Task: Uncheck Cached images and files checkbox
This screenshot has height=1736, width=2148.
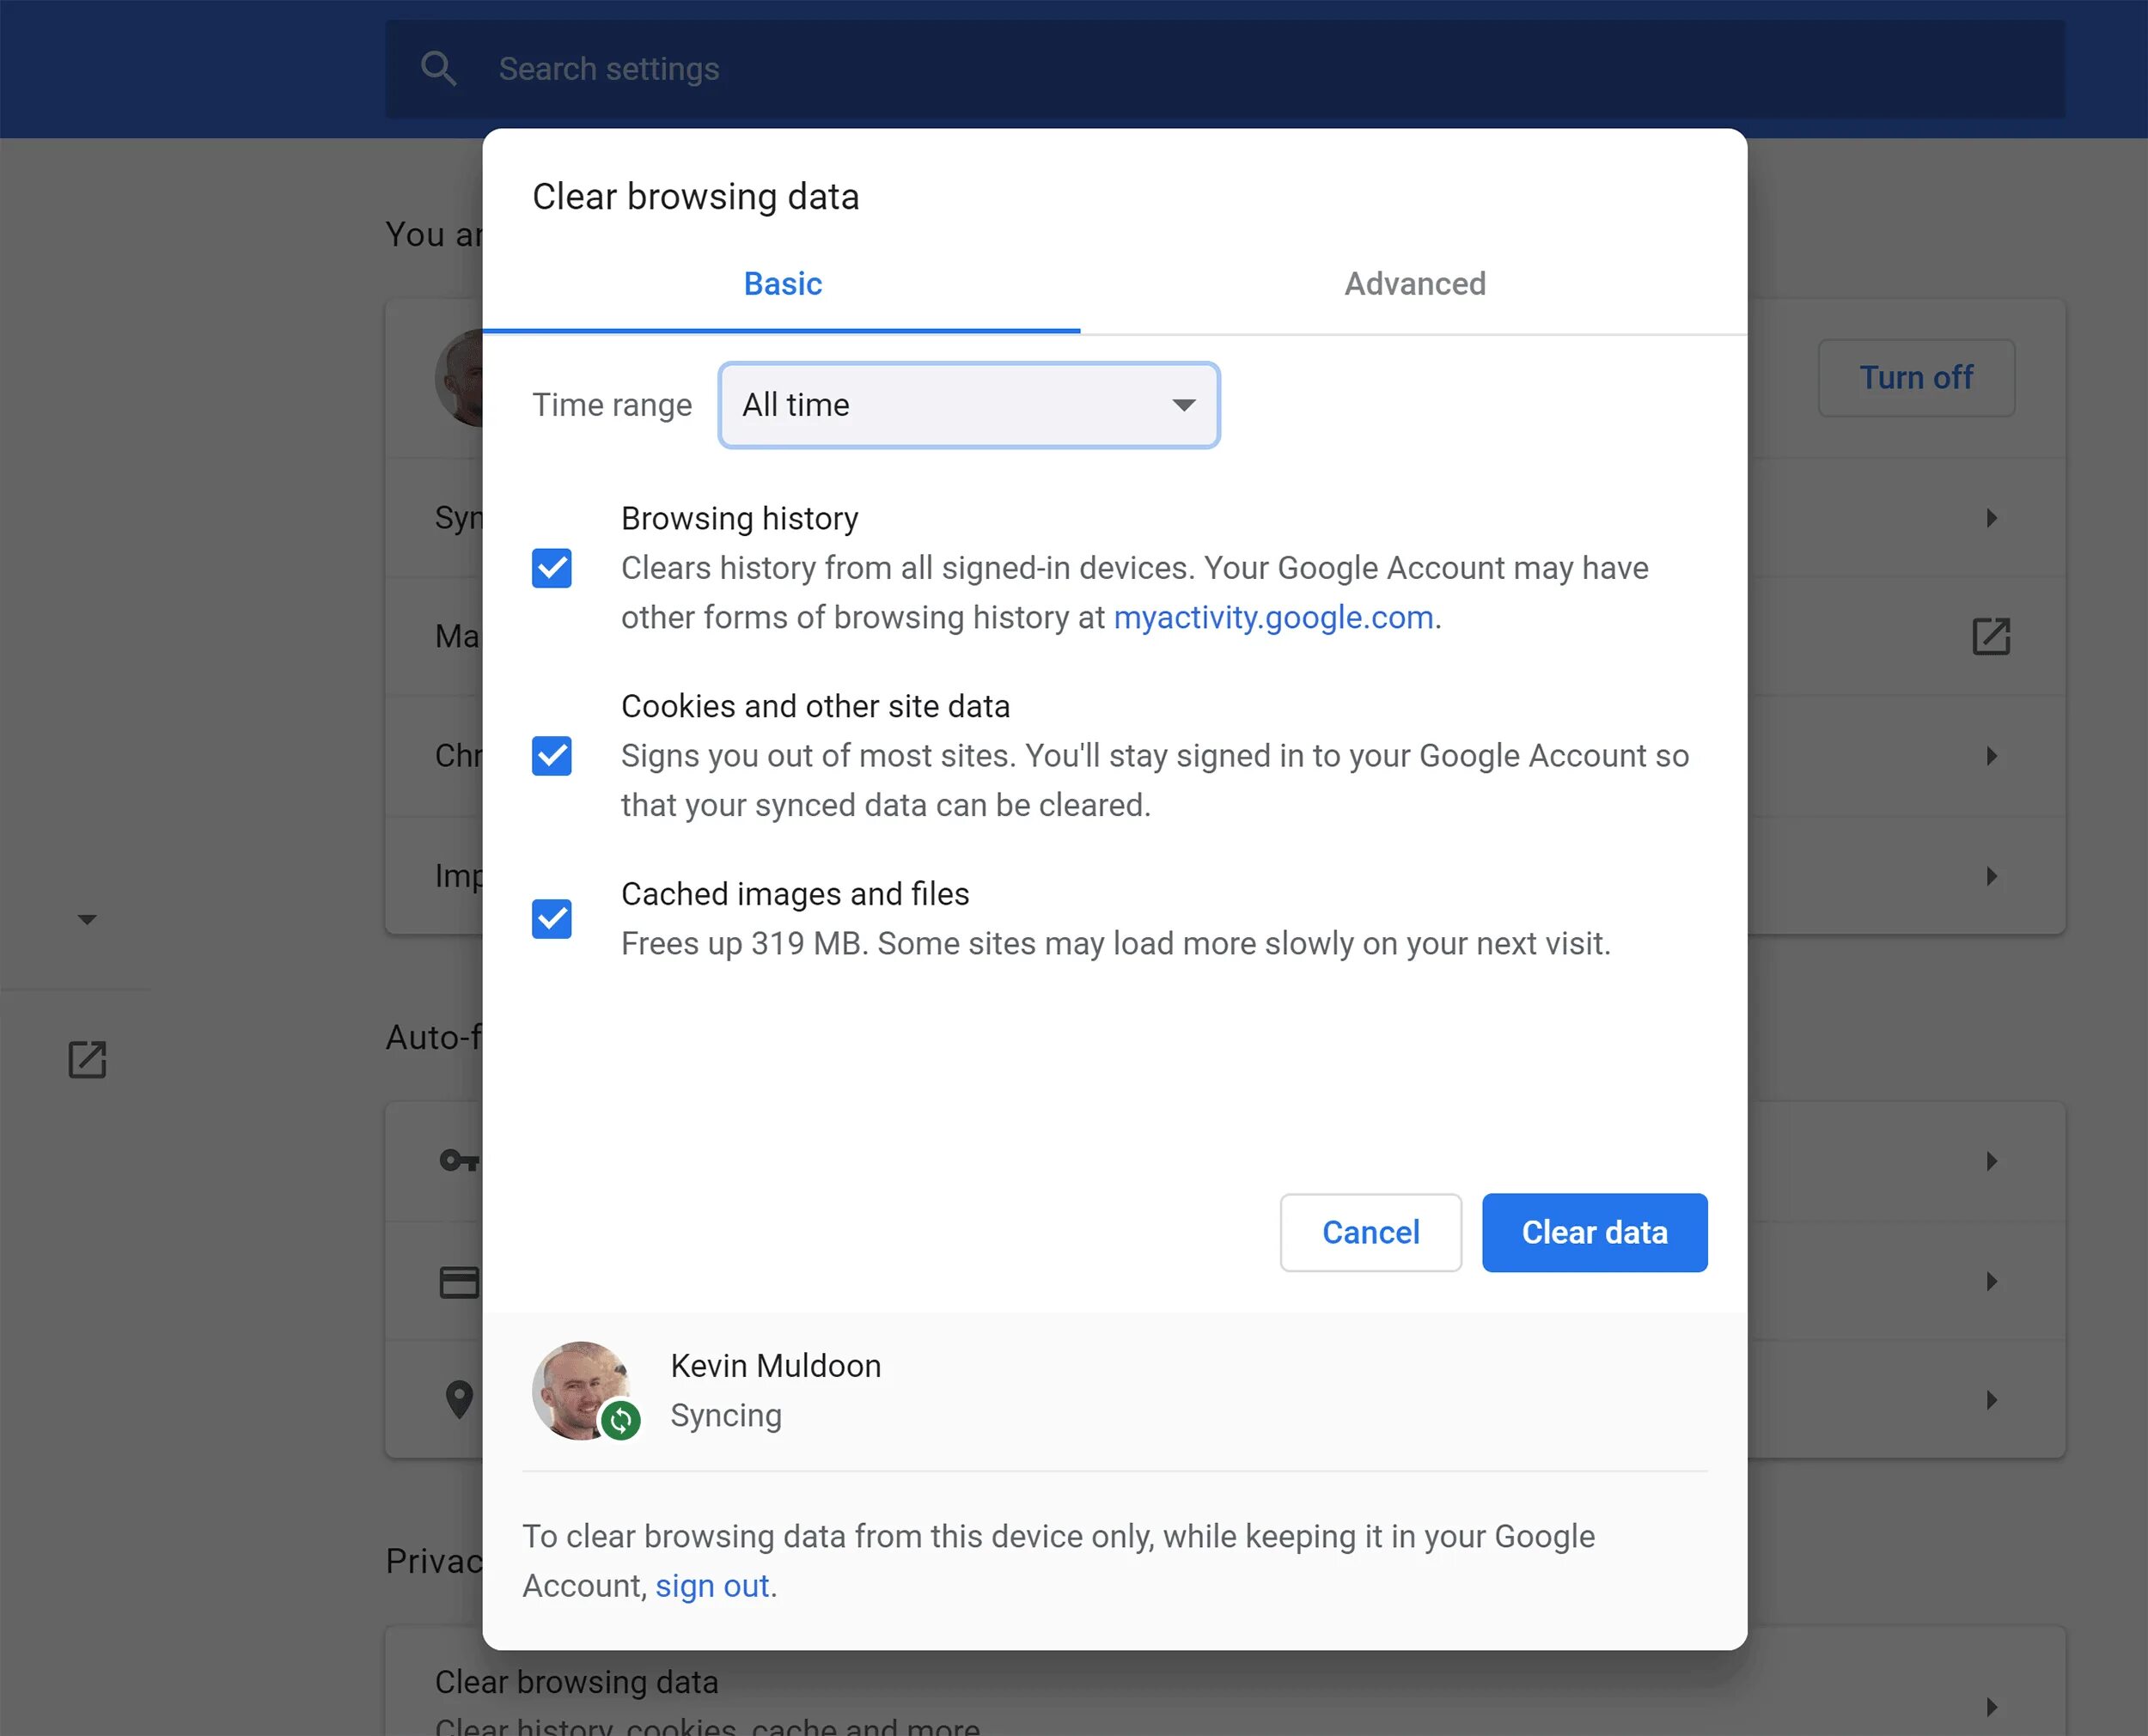Action: (551, 919)
